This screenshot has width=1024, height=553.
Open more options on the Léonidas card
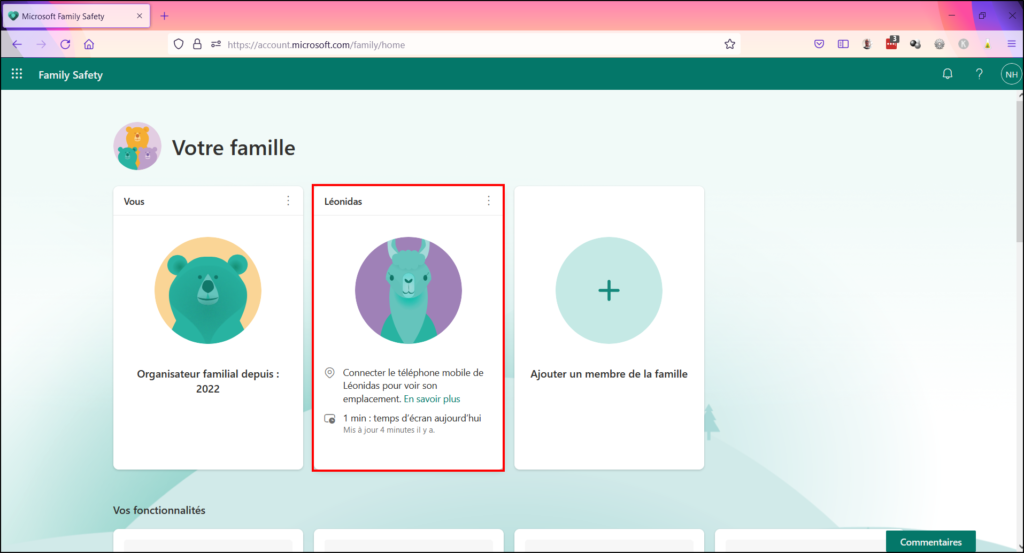click(488, 201)
